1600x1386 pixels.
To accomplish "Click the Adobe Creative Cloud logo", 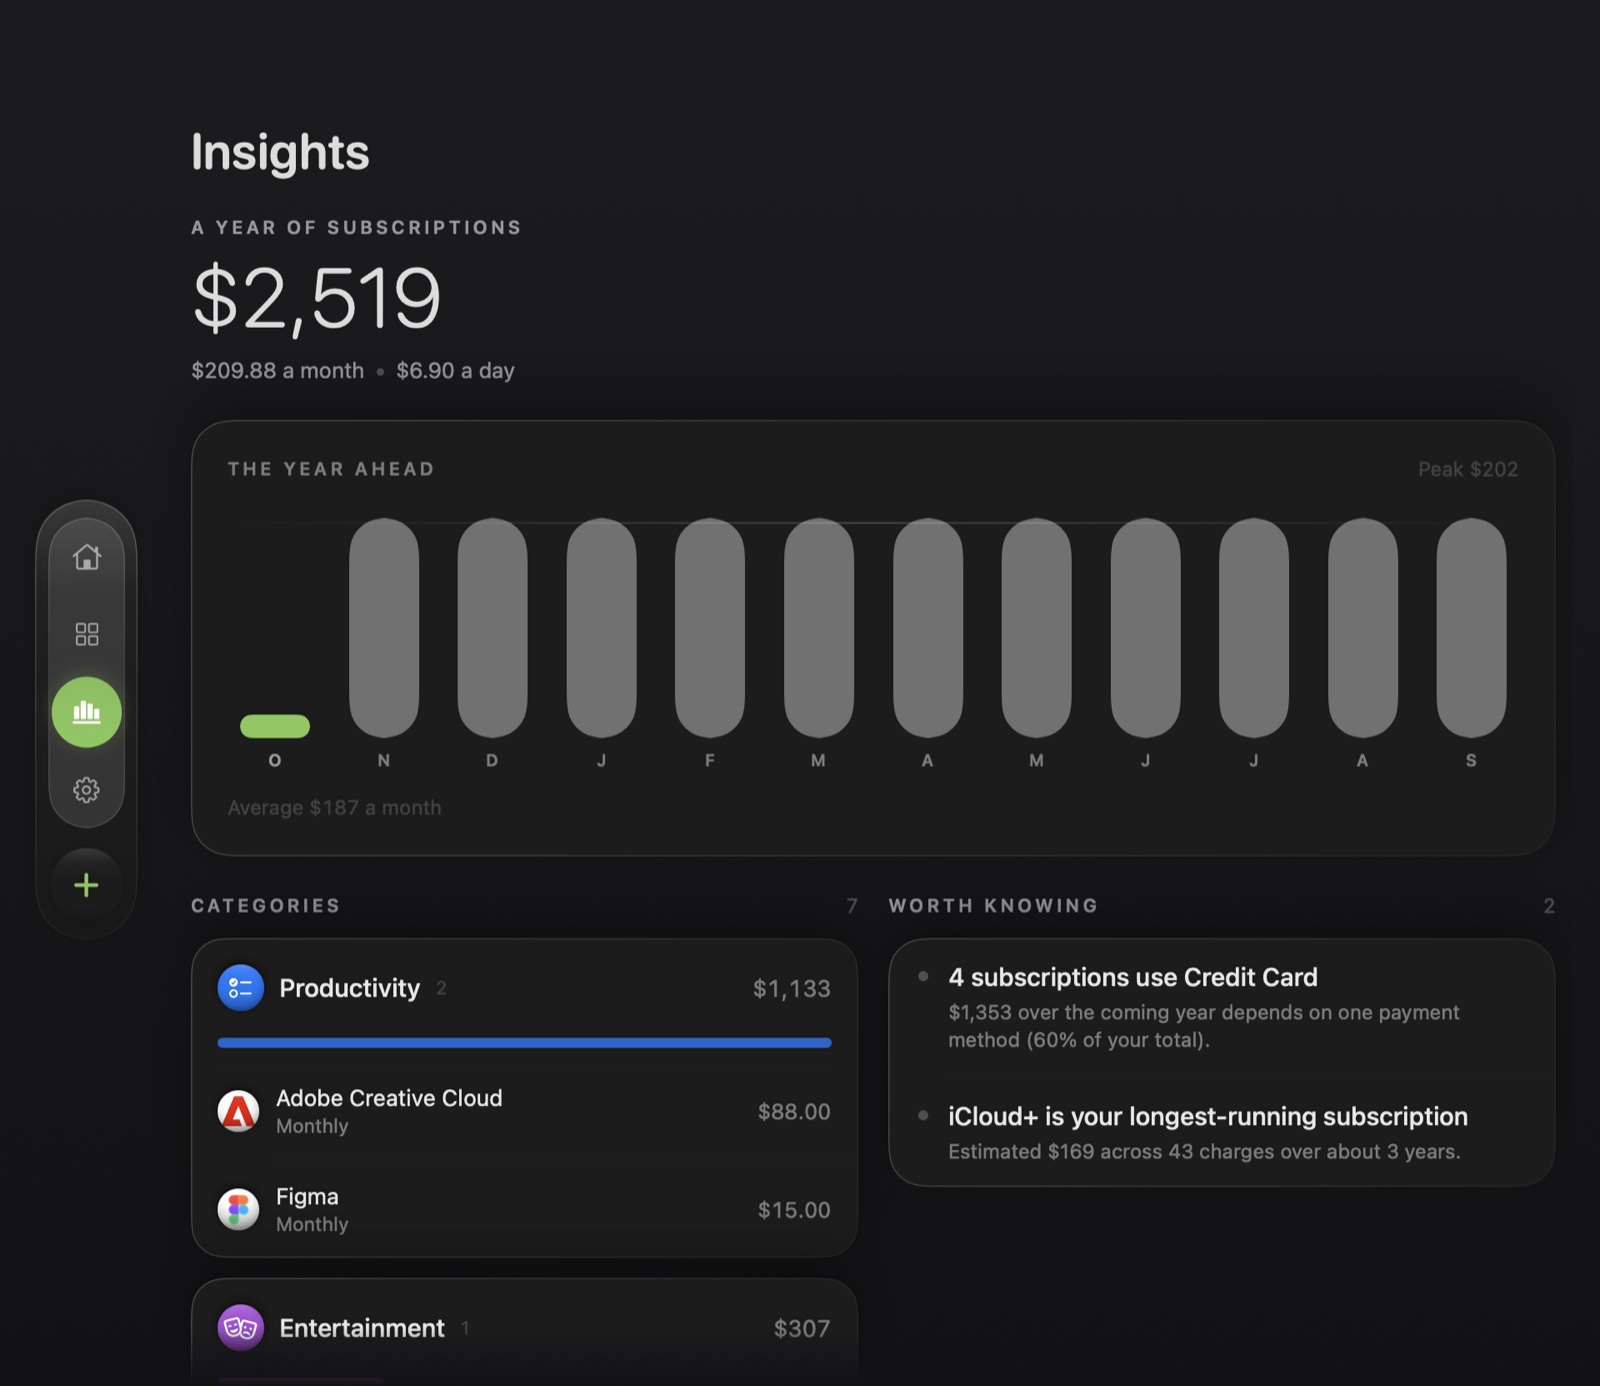I will (x=239, y=1111).
